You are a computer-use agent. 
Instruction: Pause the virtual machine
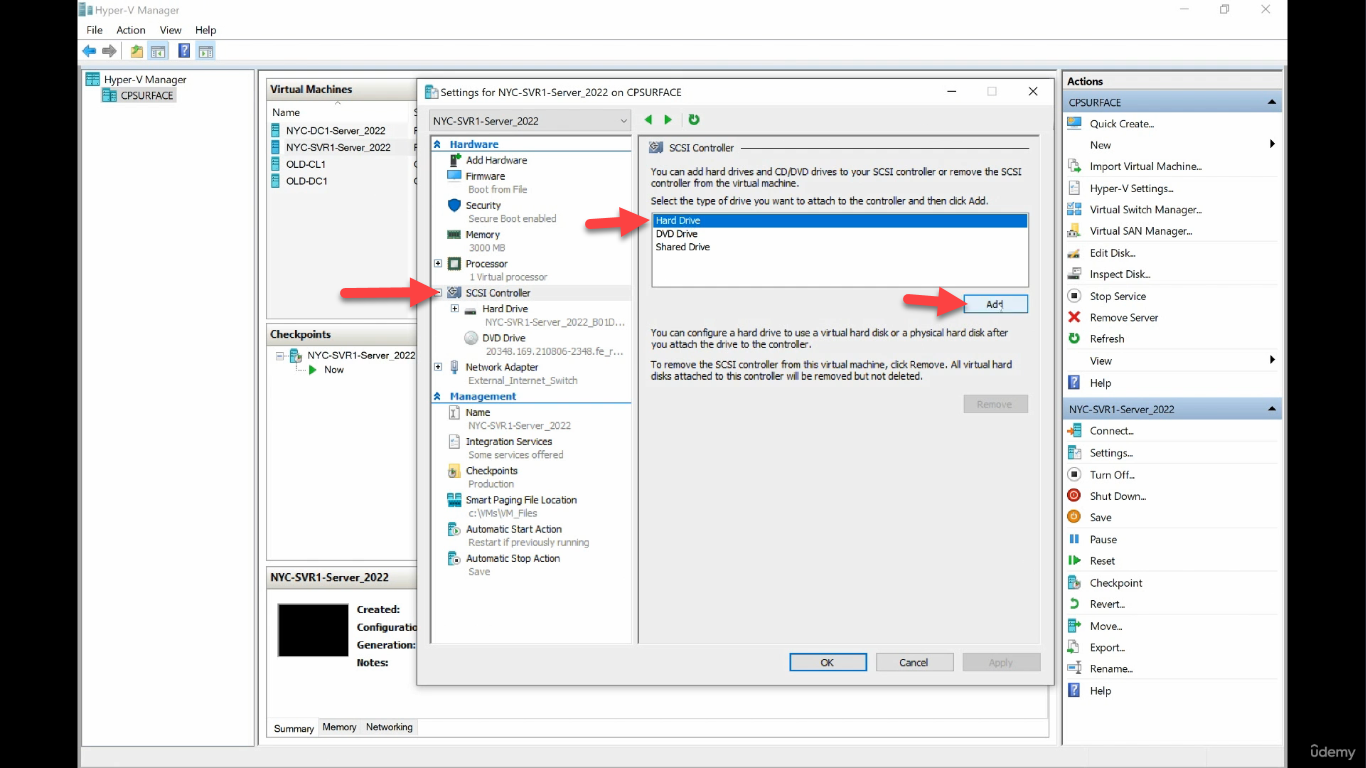1103,540
